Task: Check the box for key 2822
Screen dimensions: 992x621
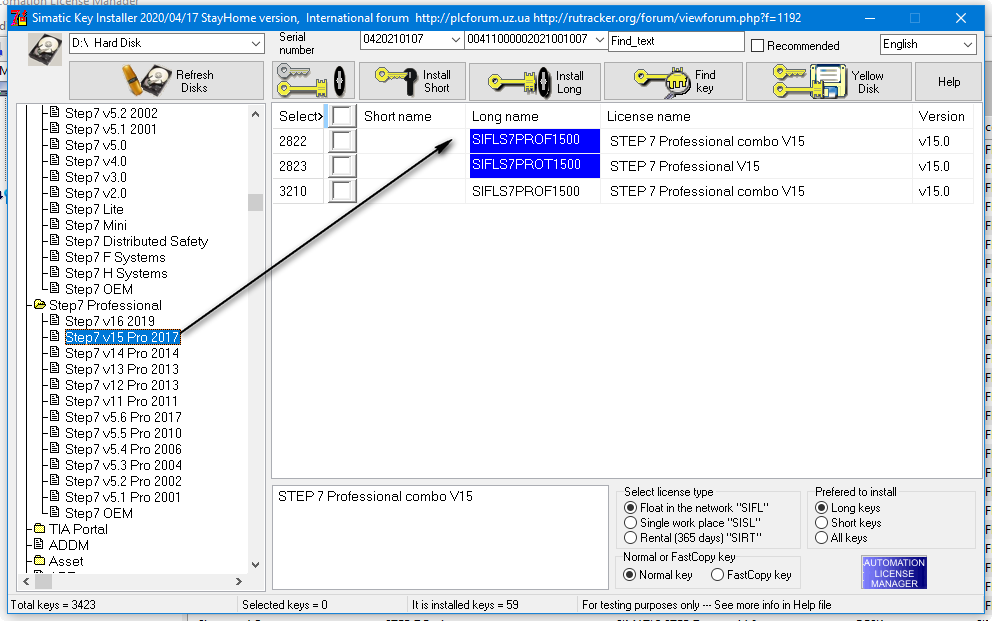Action: (x=342, y=141)
